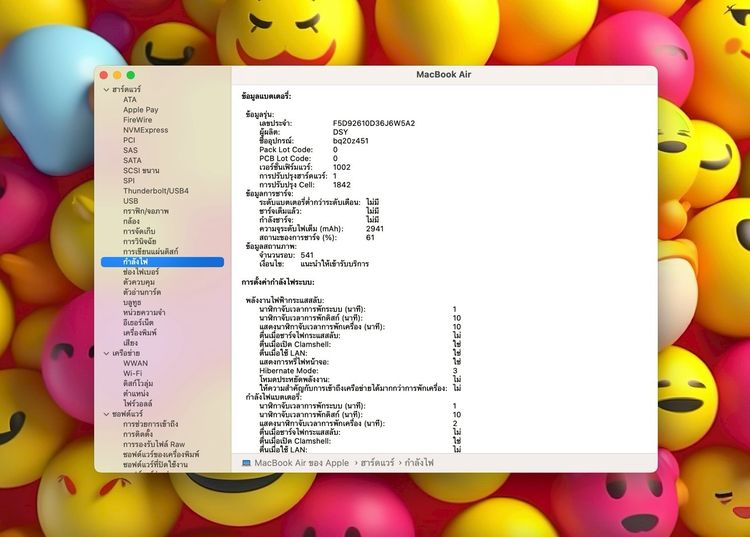Click MacBook Air ของ Apple in path bar
750x537 pixels.
(301, 463)
